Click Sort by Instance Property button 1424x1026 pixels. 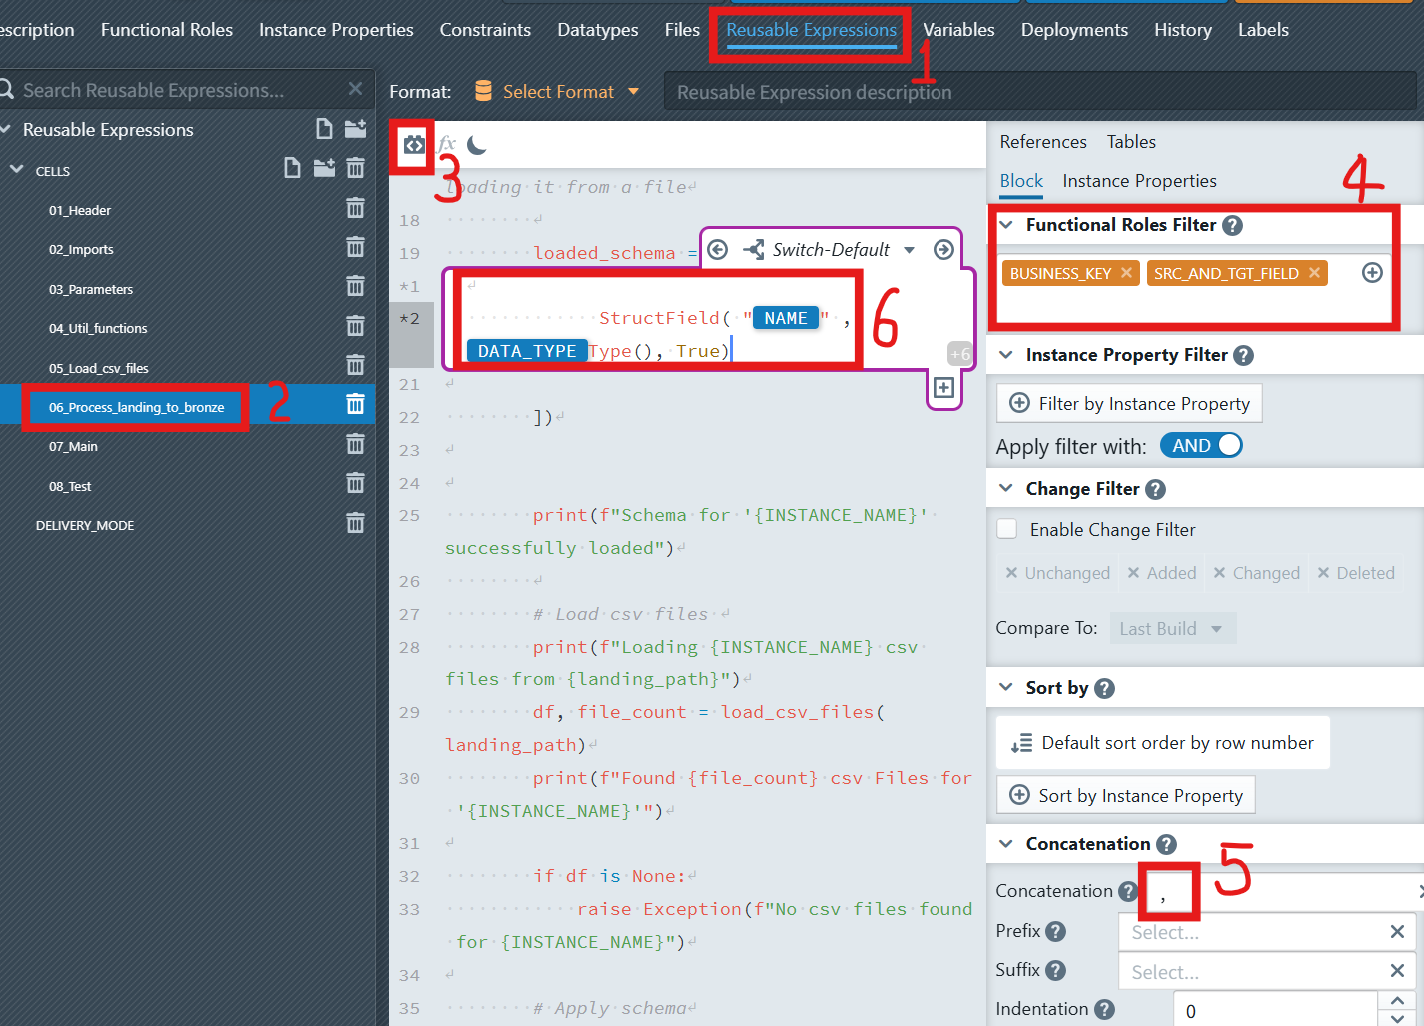[x=1125, y=796]
